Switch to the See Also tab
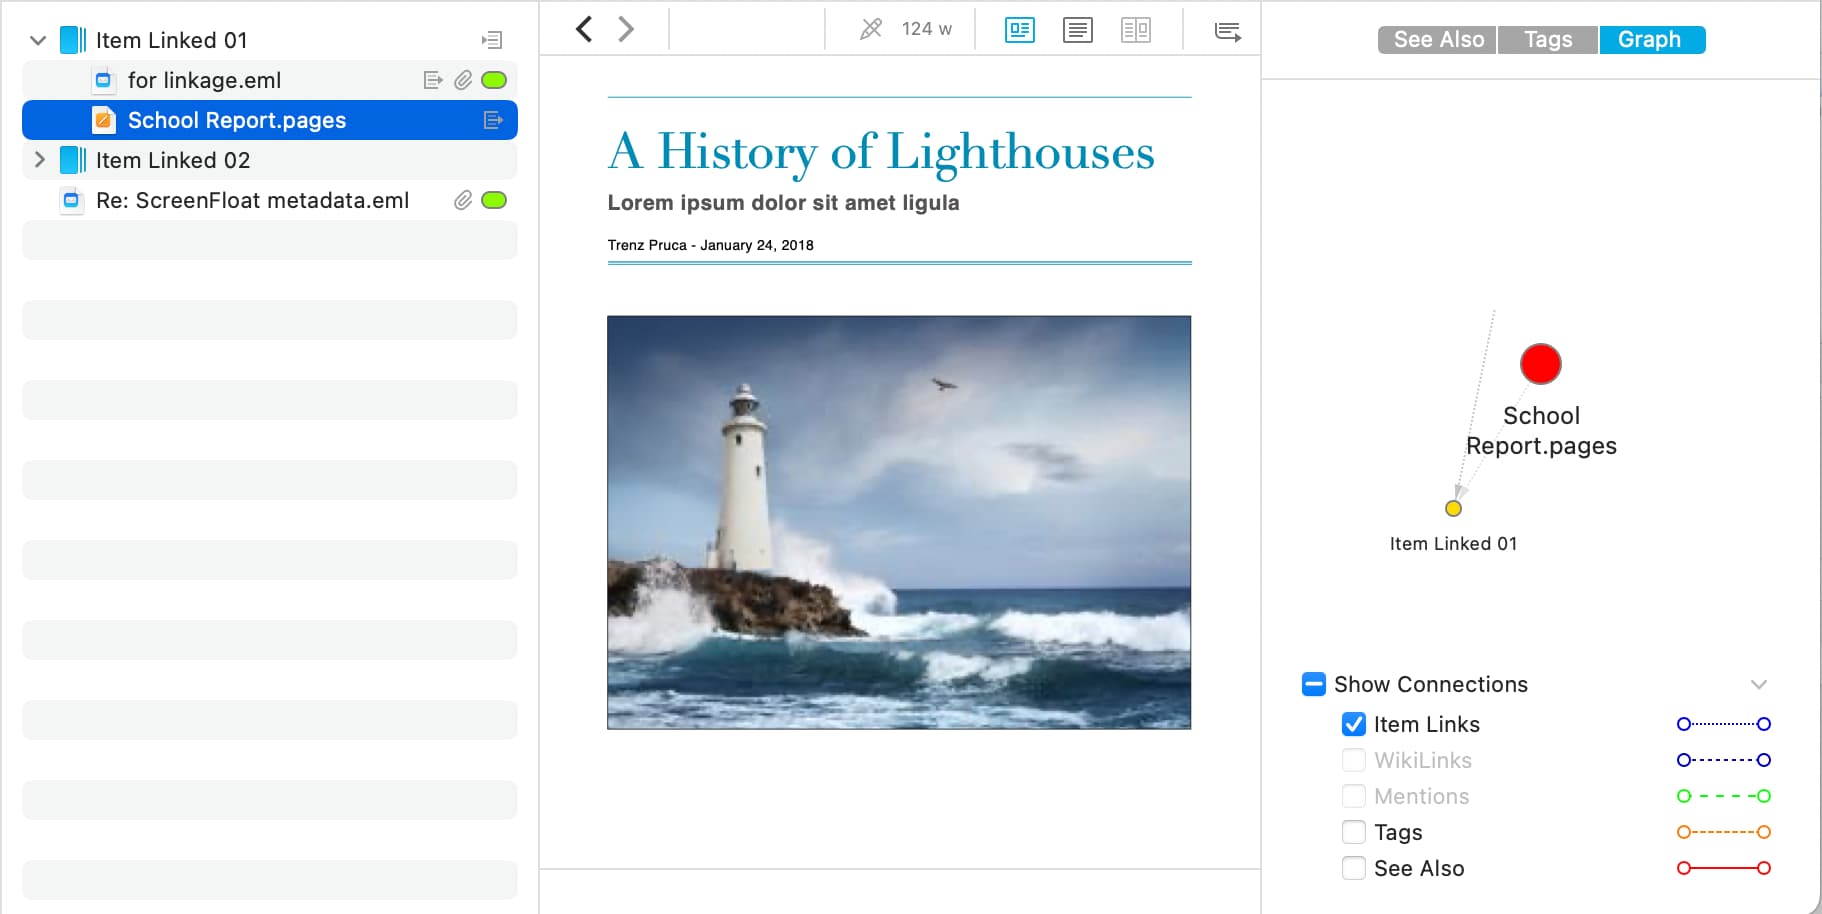Image resolution: width=1822 pixels, height=914 pixels. point(1438,40)
